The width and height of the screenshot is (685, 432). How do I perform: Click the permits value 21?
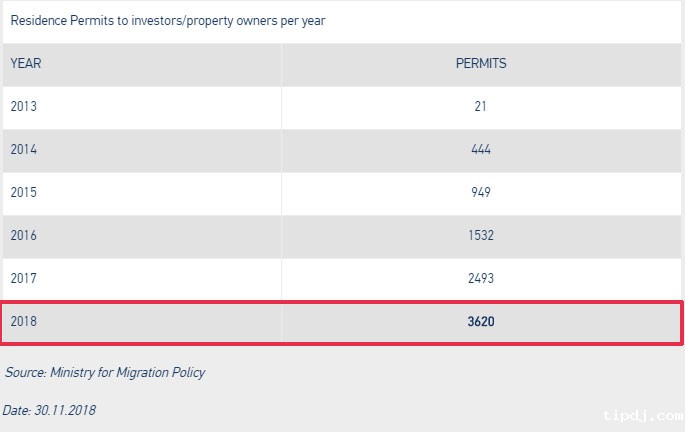point(481,107)
